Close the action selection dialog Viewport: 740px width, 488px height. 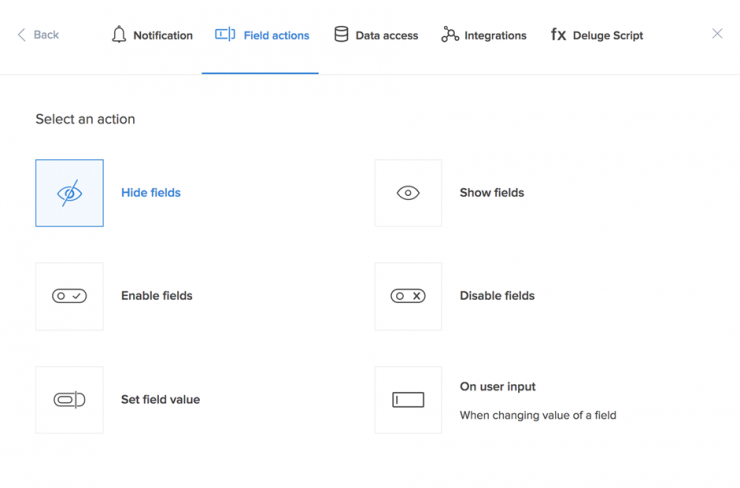click(717, 34)
